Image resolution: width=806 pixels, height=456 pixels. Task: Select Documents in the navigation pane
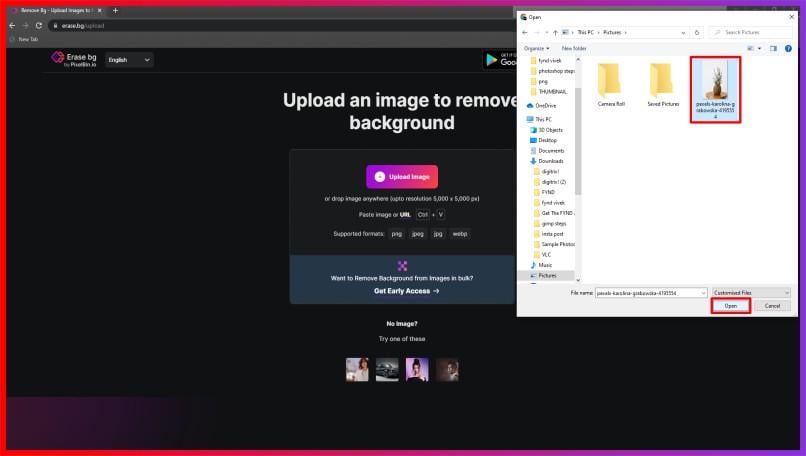coord(547,151)
